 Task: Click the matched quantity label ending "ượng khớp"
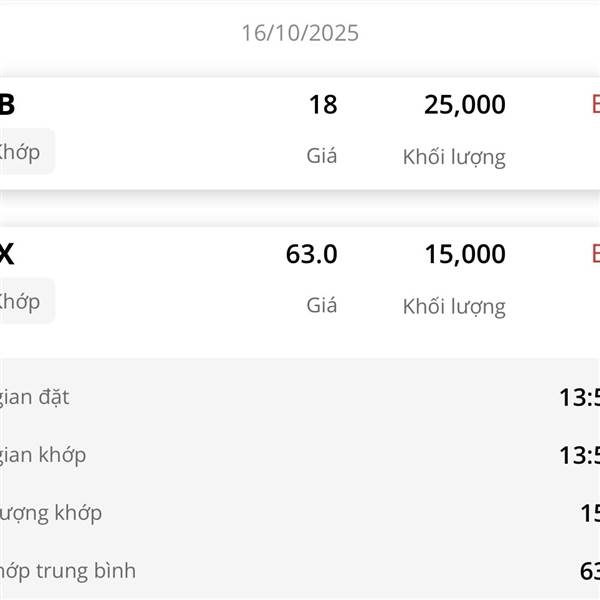pyautogui.click(x=51, y=513)
